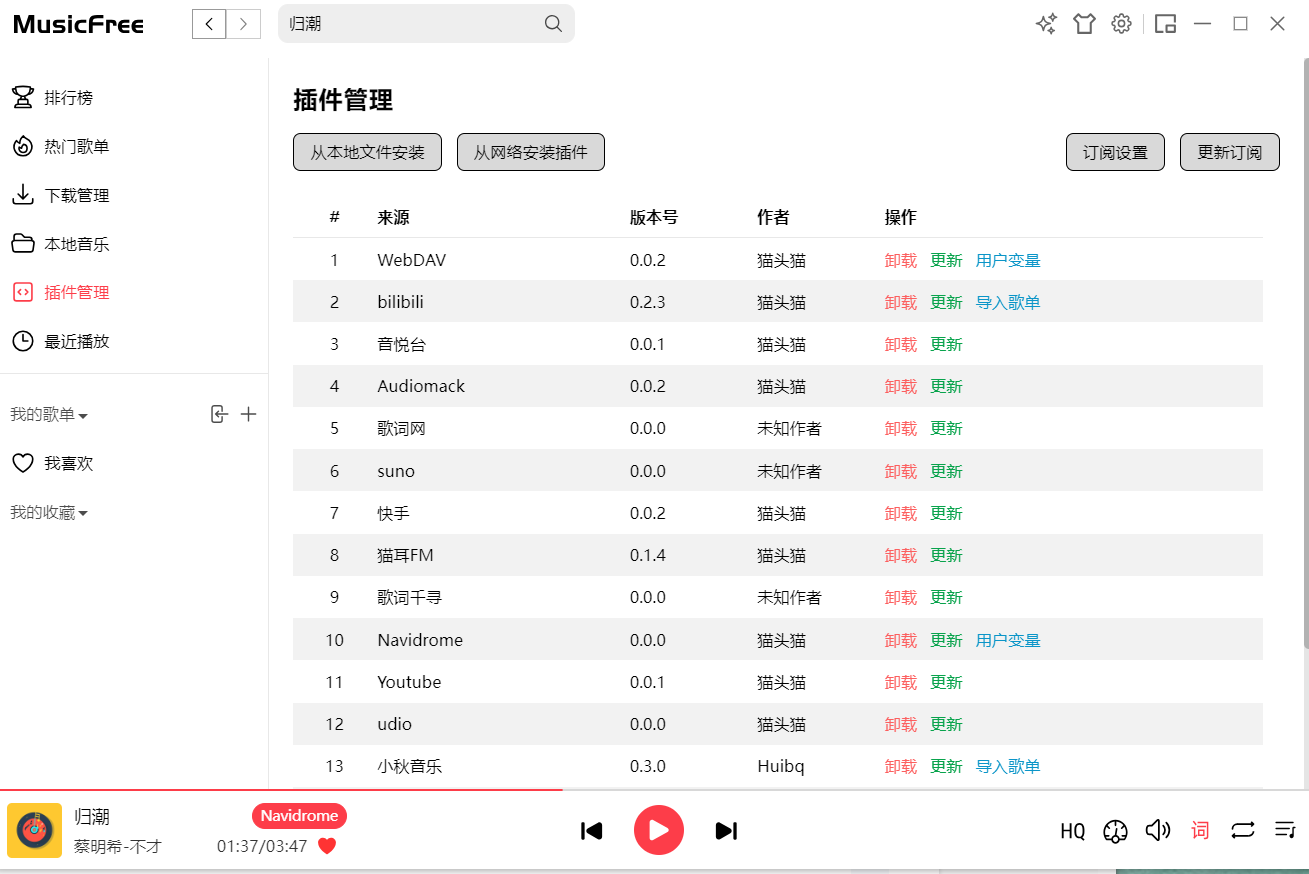Screen dimensions: 1309x874
Task: Open the HQ quality selector
Action: click(x=1072, y=831)
